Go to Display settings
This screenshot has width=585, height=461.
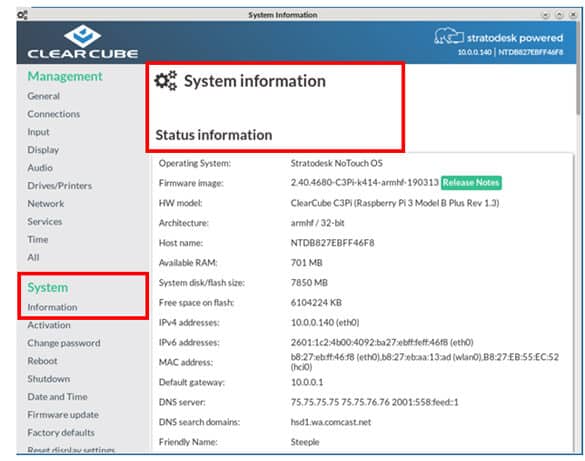tap(43, 150)
